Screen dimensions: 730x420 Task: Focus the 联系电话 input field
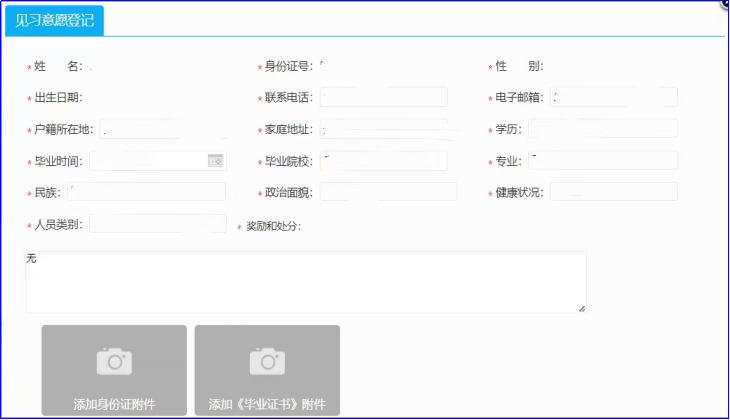tap(384, 97)
